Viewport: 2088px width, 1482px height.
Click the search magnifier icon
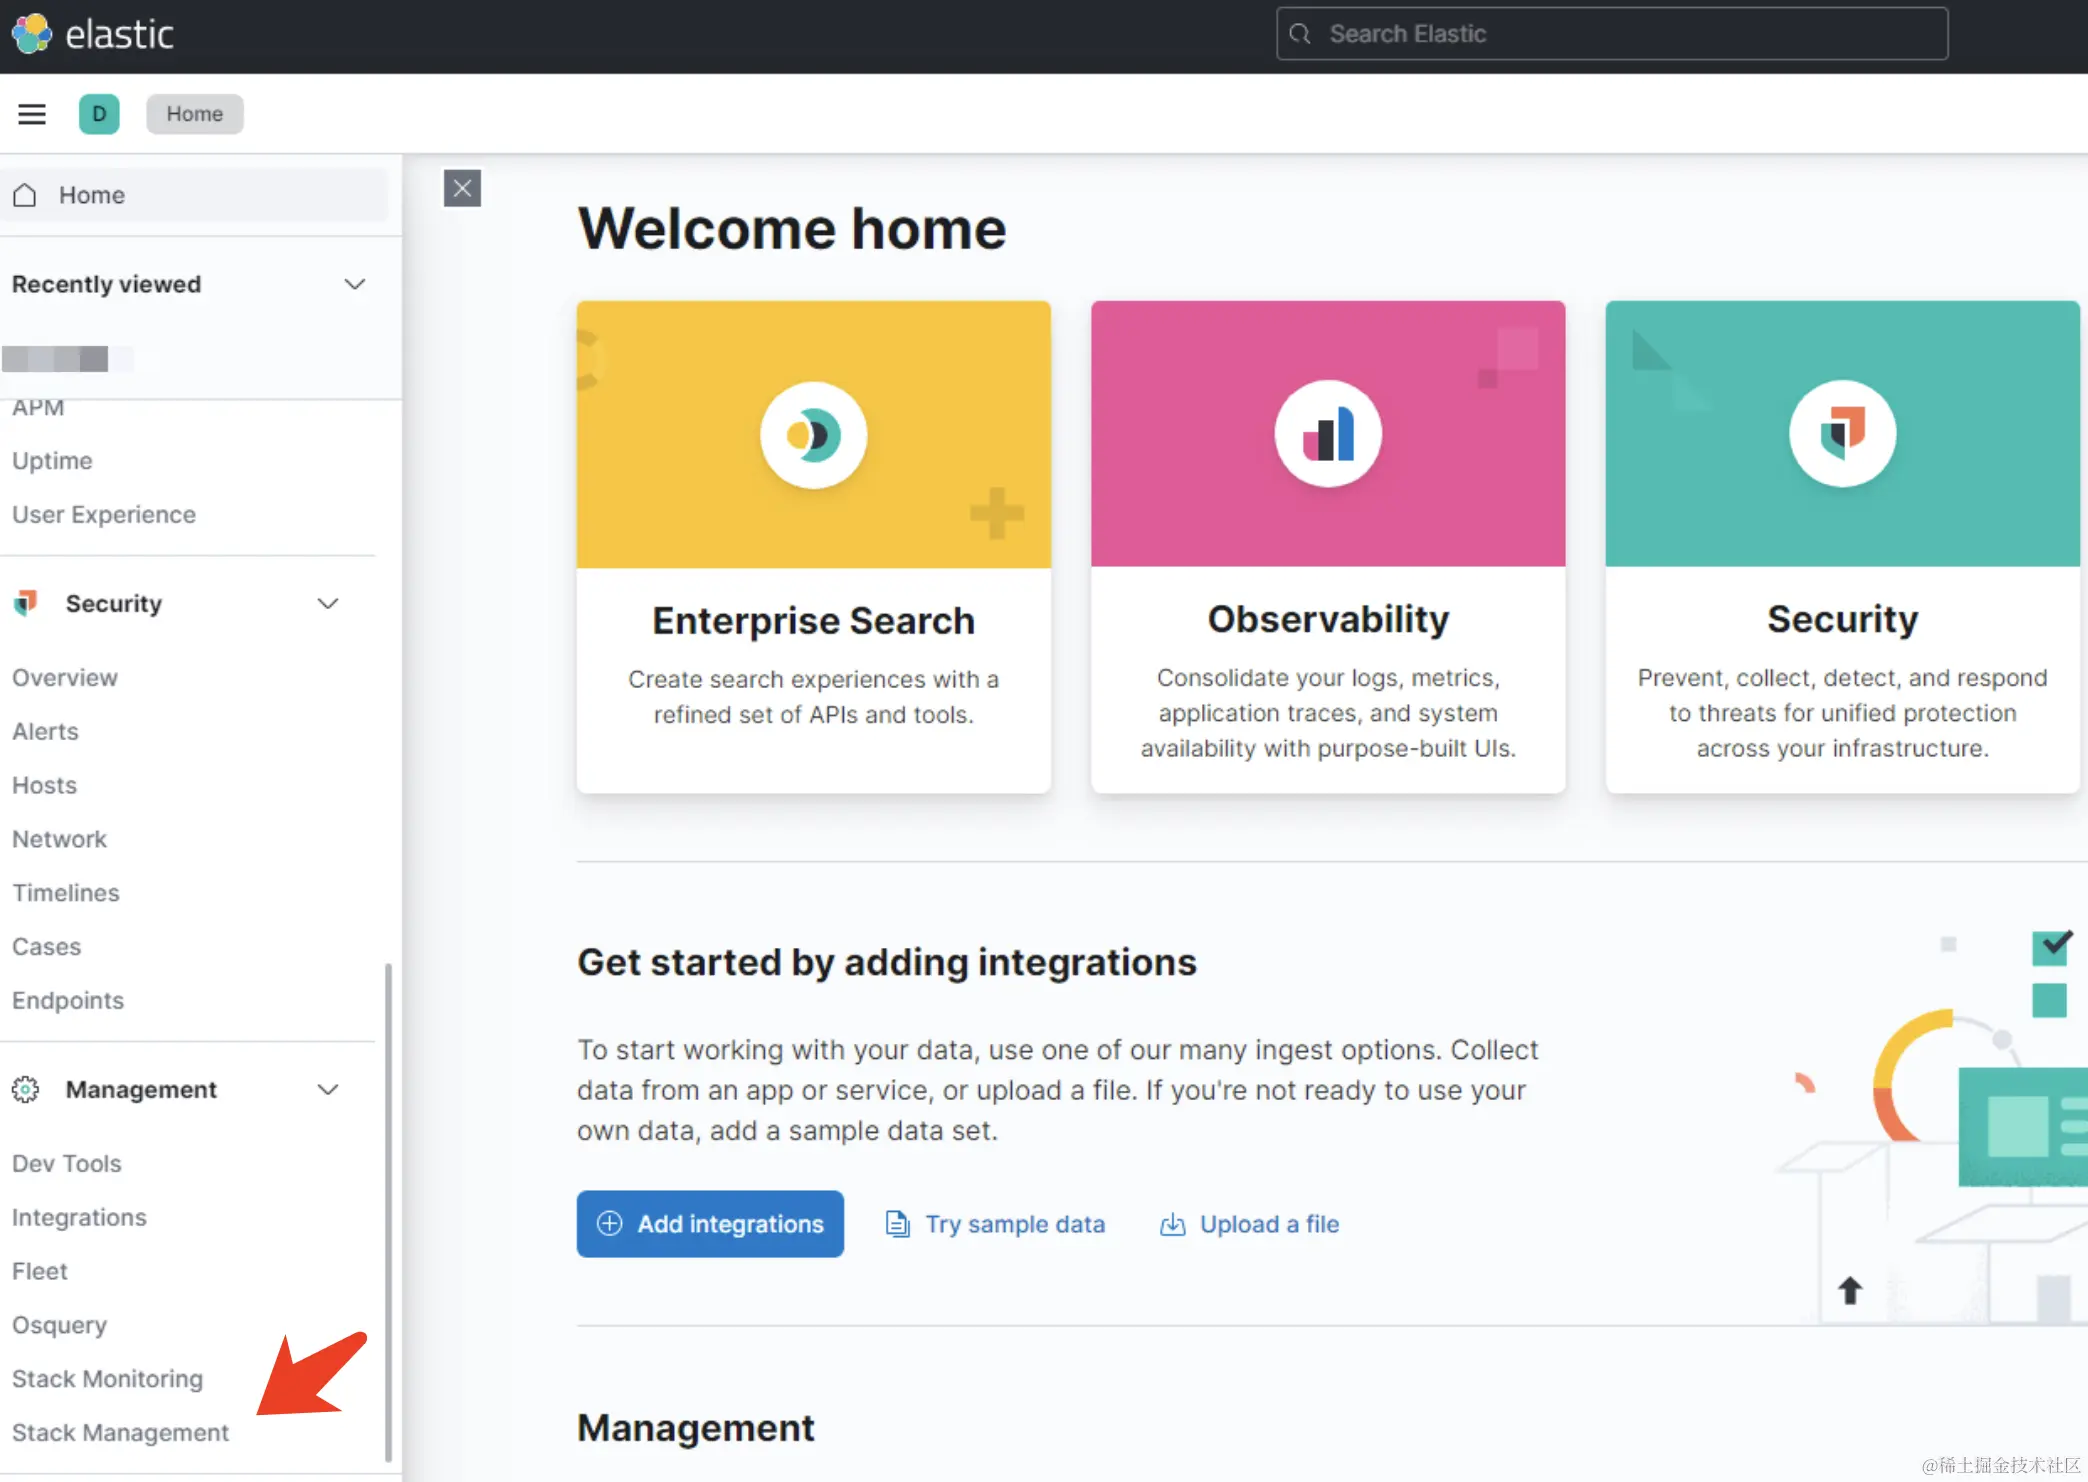(x=1300, y=34)
